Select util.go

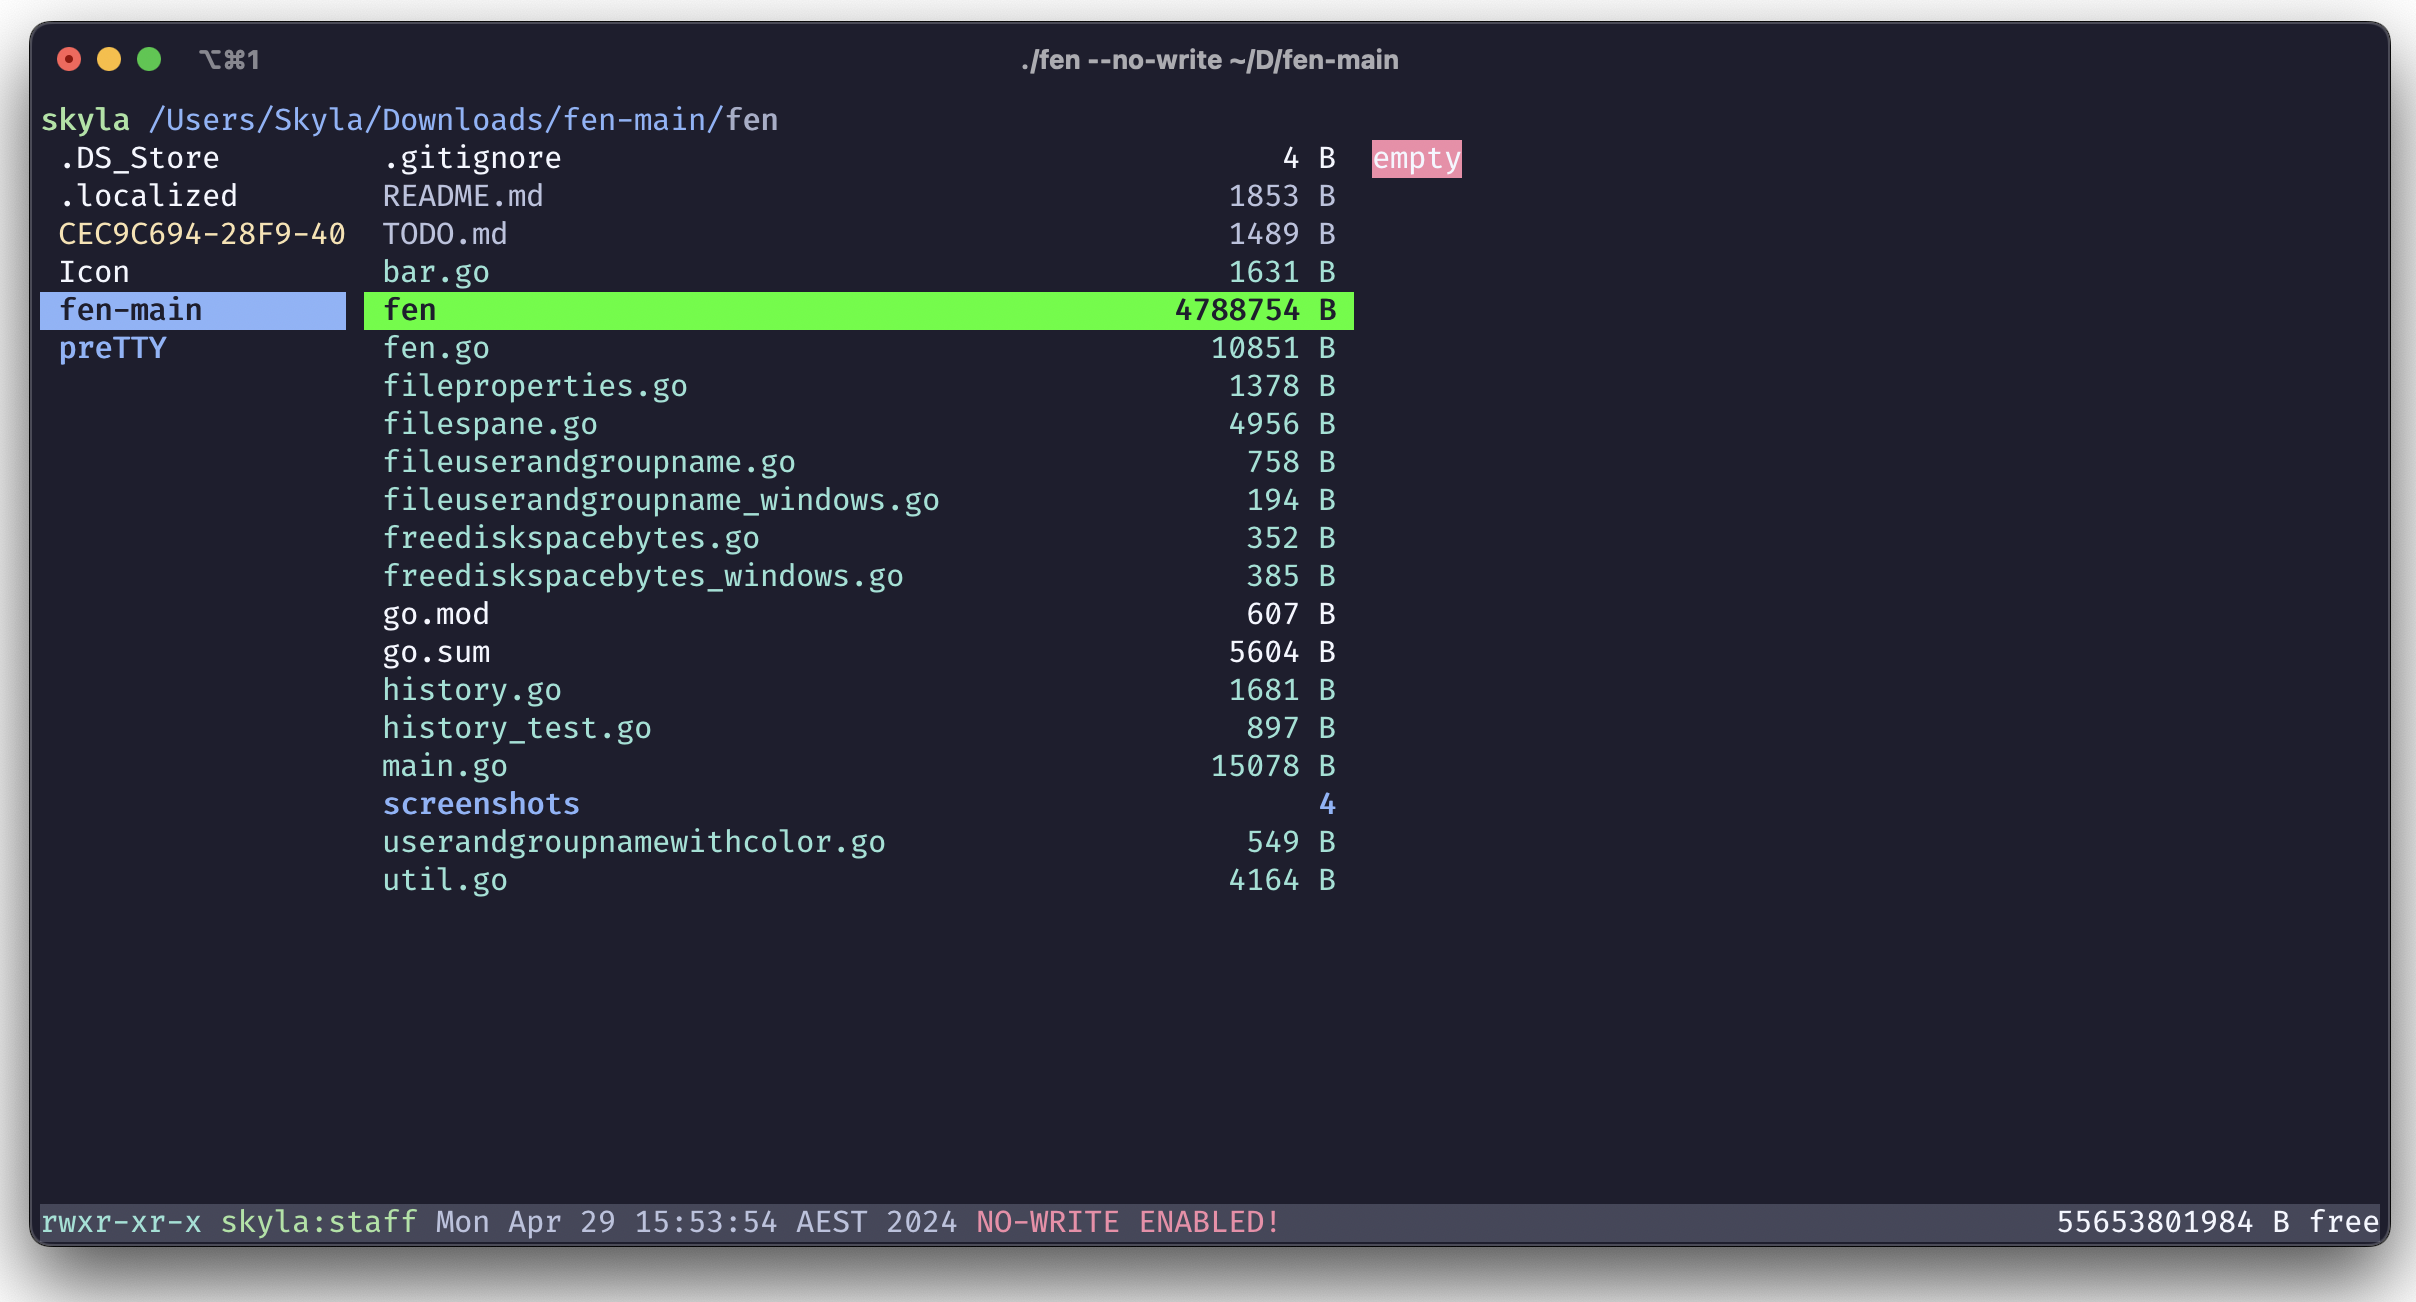[859, 880]
